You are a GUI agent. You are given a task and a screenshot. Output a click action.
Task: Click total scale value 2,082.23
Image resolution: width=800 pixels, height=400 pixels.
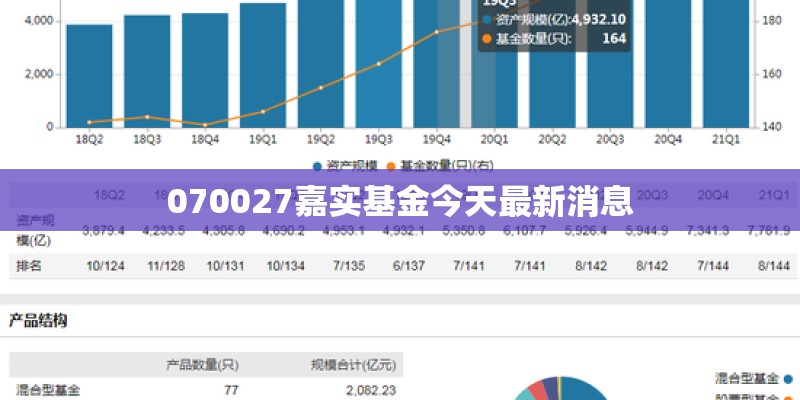click(x=371, y=390)
